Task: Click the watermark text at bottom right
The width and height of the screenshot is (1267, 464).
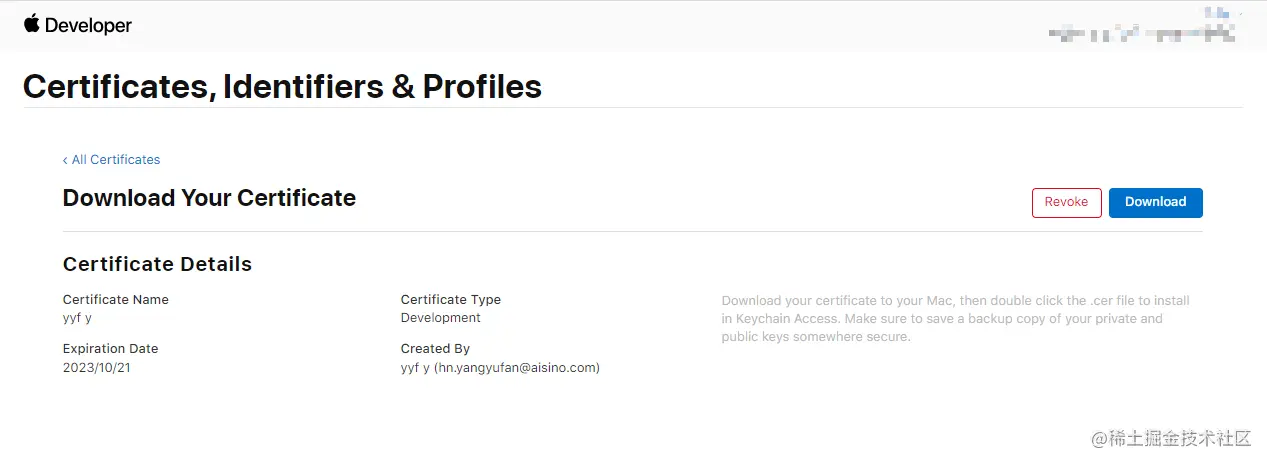Action: 1171,439
